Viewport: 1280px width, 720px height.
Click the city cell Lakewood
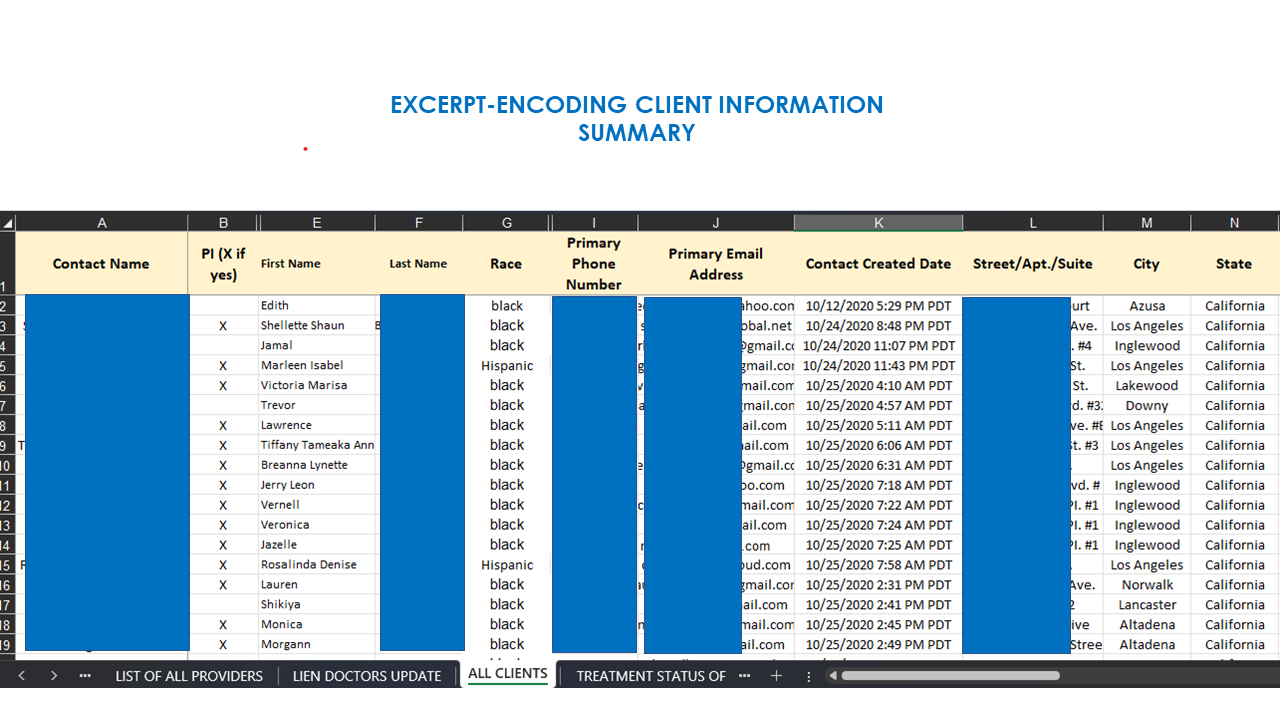1147,386
